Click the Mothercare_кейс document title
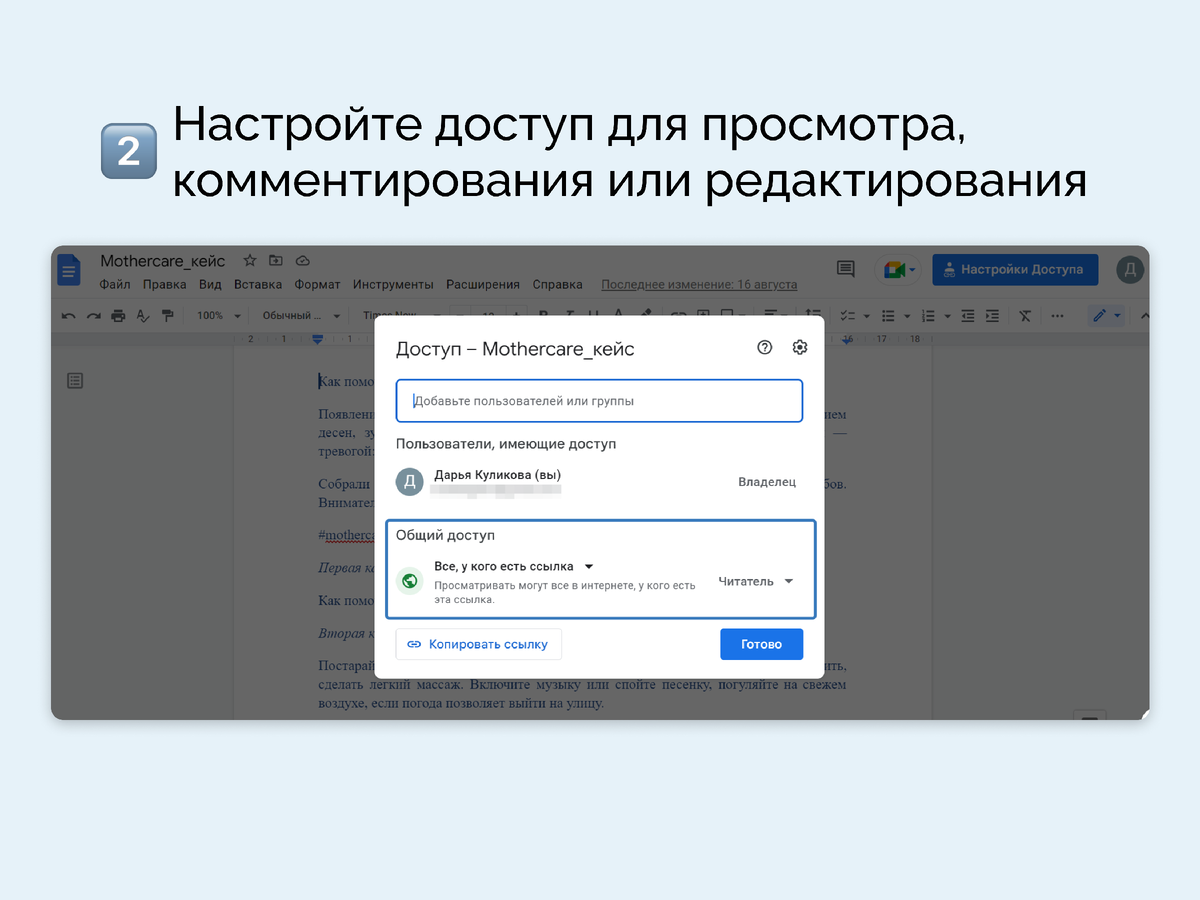This screenshot has height=900, width=1200. click(x=163, y=261)
